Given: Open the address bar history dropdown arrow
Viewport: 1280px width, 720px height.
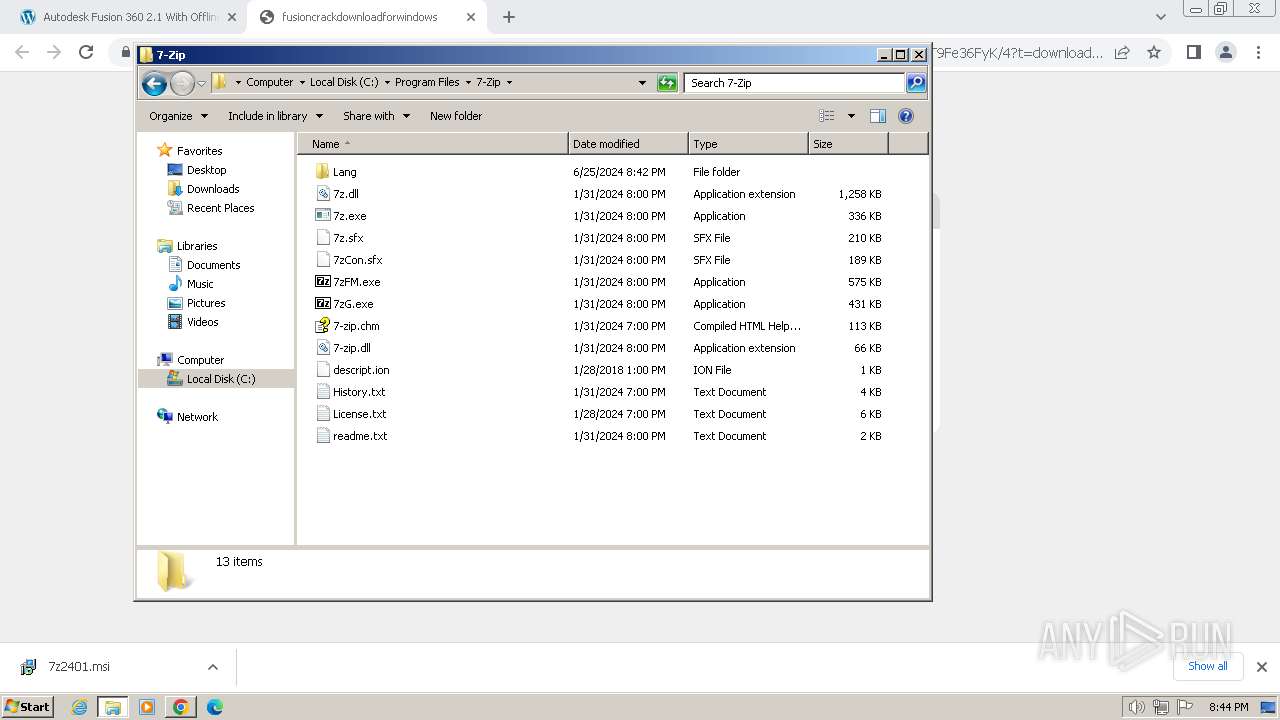Looking at the screenshot, I should pyautogui.click(x=642, y=83).
